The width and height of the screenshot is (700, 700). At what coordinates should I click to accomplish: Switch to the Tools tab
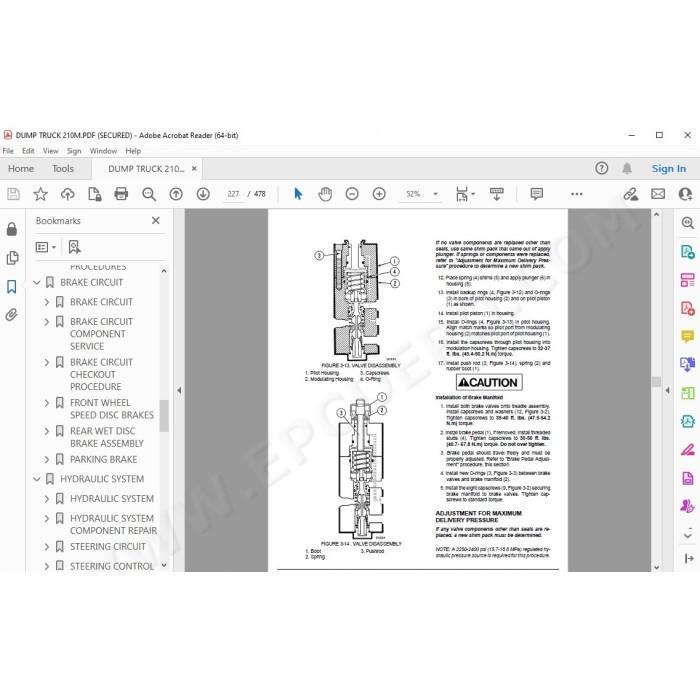pyautogui.click(x=63, y=168)
